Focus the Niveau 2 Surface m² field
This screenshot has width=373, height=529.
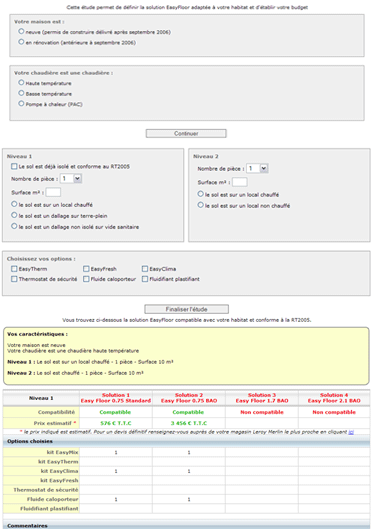tap(240, 182)
